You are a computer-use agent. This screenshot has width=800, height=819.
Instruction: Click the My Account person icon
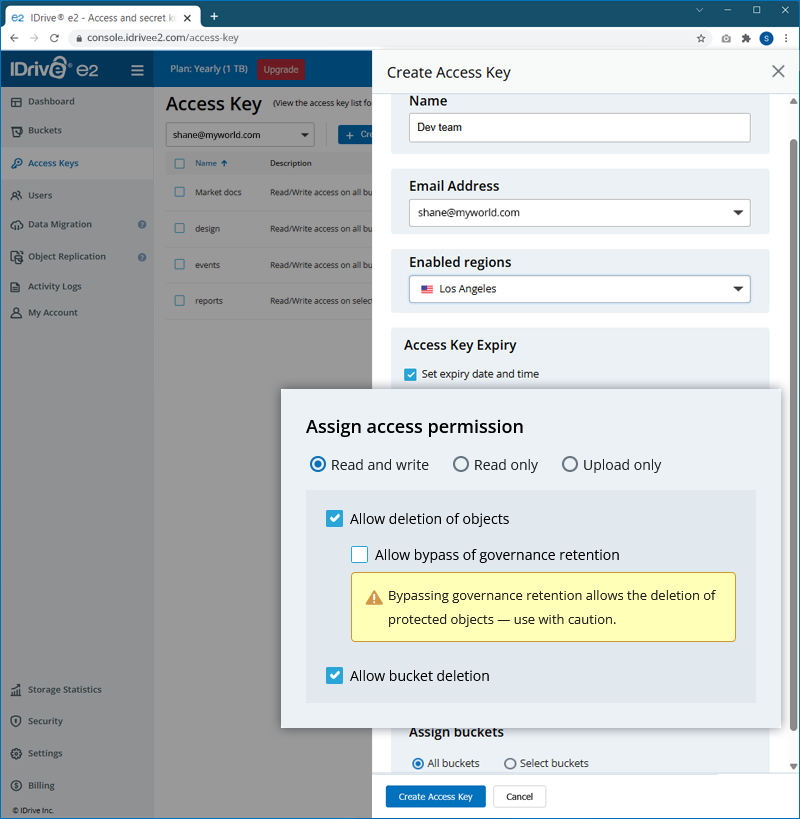tap(16, 313)
